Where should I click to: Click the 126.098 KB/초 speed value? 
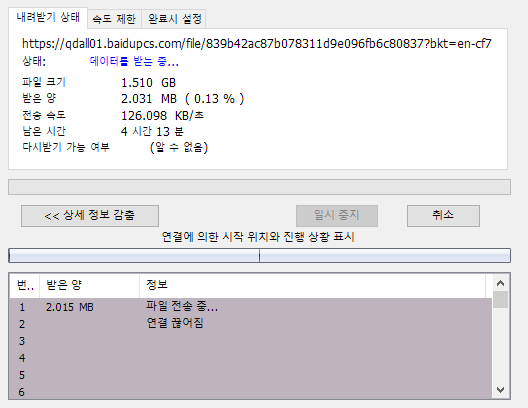click(x=162, y=115)
